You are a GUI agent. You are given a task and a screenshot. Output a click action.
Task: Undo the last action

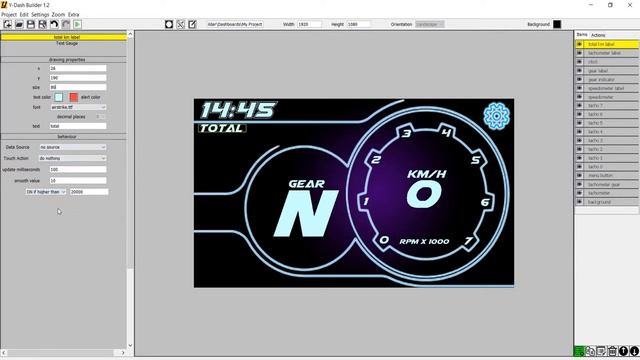click(54, 24)
